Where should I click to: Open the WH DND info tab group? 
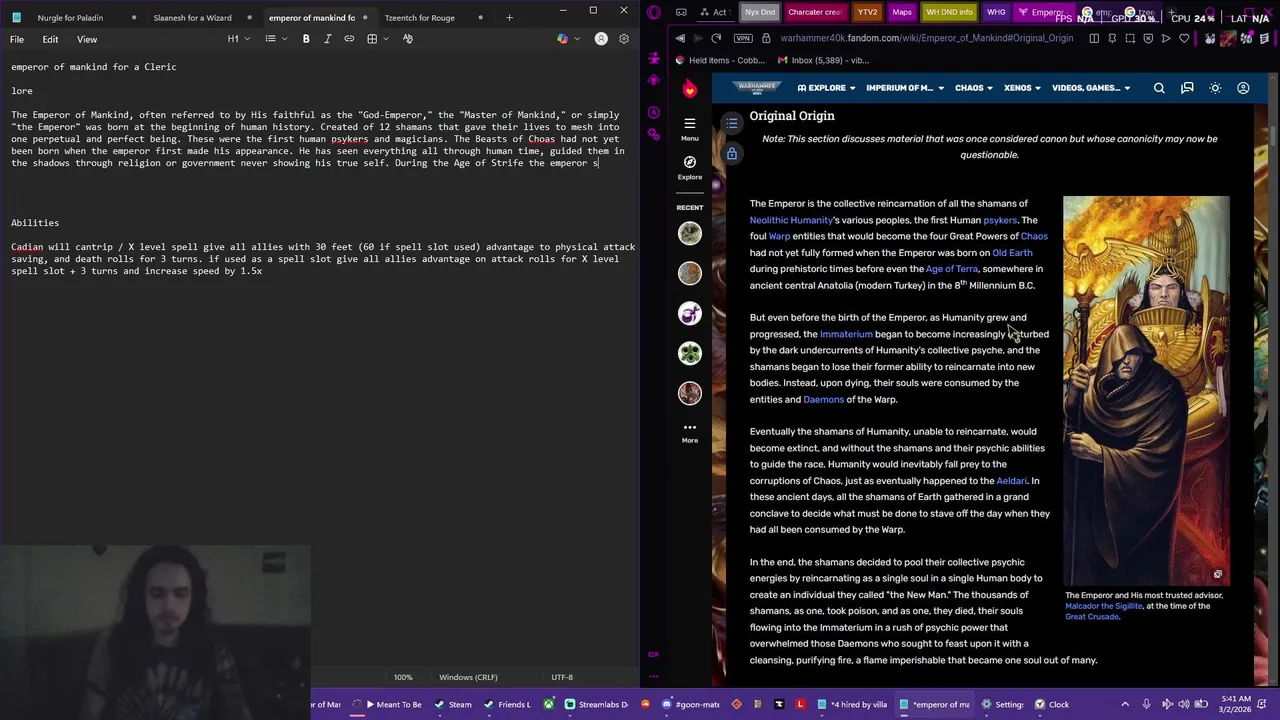coord(949,12)
